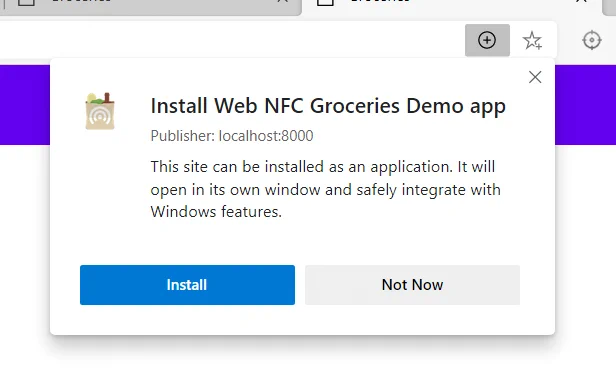Click the blue Install button
Viewport: 616px width, 375px height.
pos(187,285)
